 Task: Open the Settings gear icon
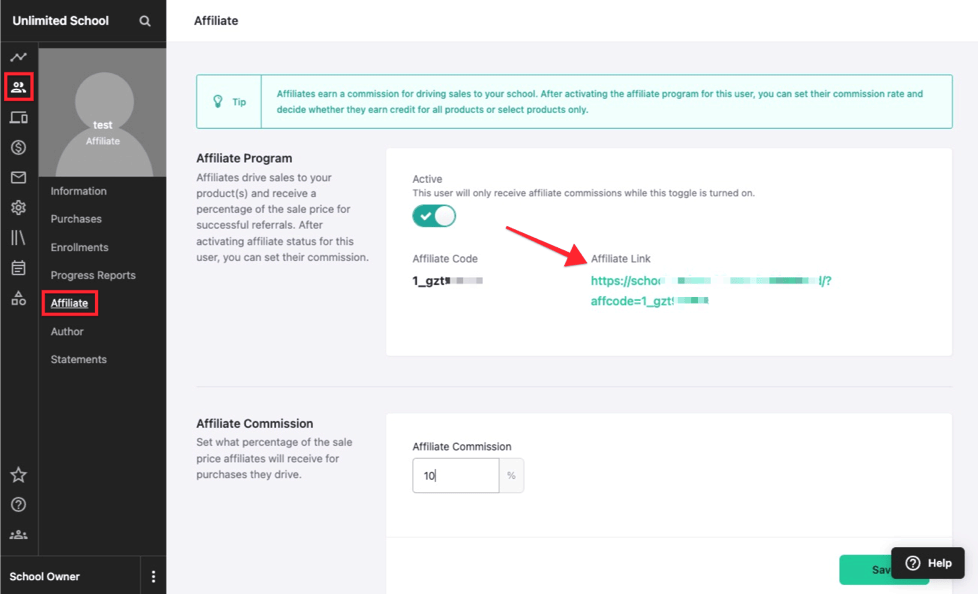[18, 207]
